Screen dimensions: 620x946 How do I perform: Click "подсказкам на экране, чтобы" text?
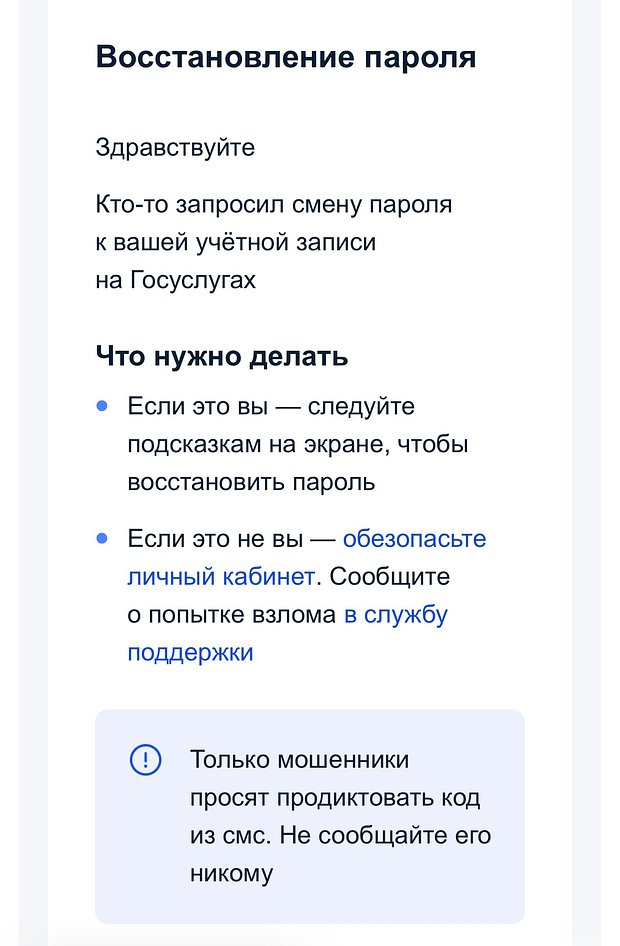tap(298, 444)
